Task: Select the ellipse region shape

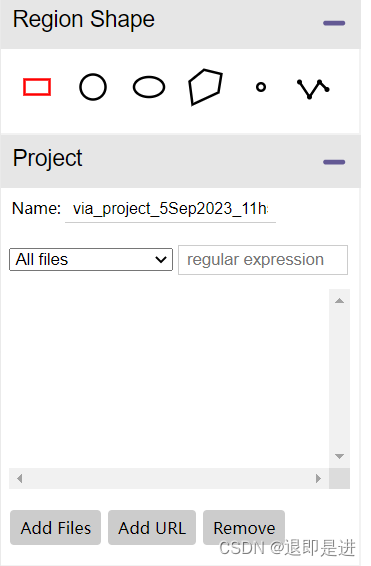Action: coord(149,87)
